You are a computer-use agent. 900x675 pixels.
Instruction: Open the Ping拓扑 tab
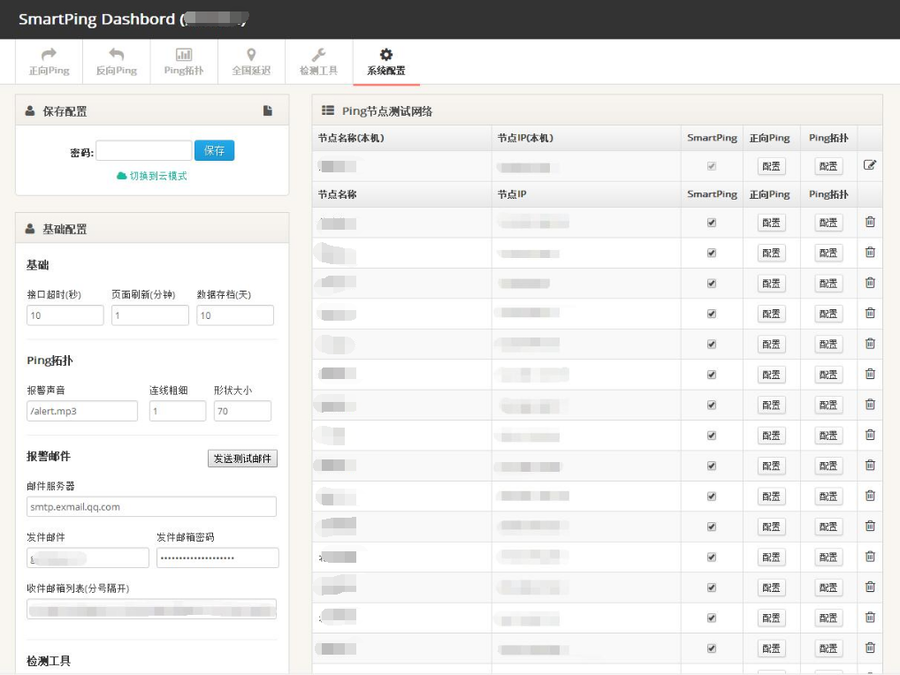[x=184, y=62]
